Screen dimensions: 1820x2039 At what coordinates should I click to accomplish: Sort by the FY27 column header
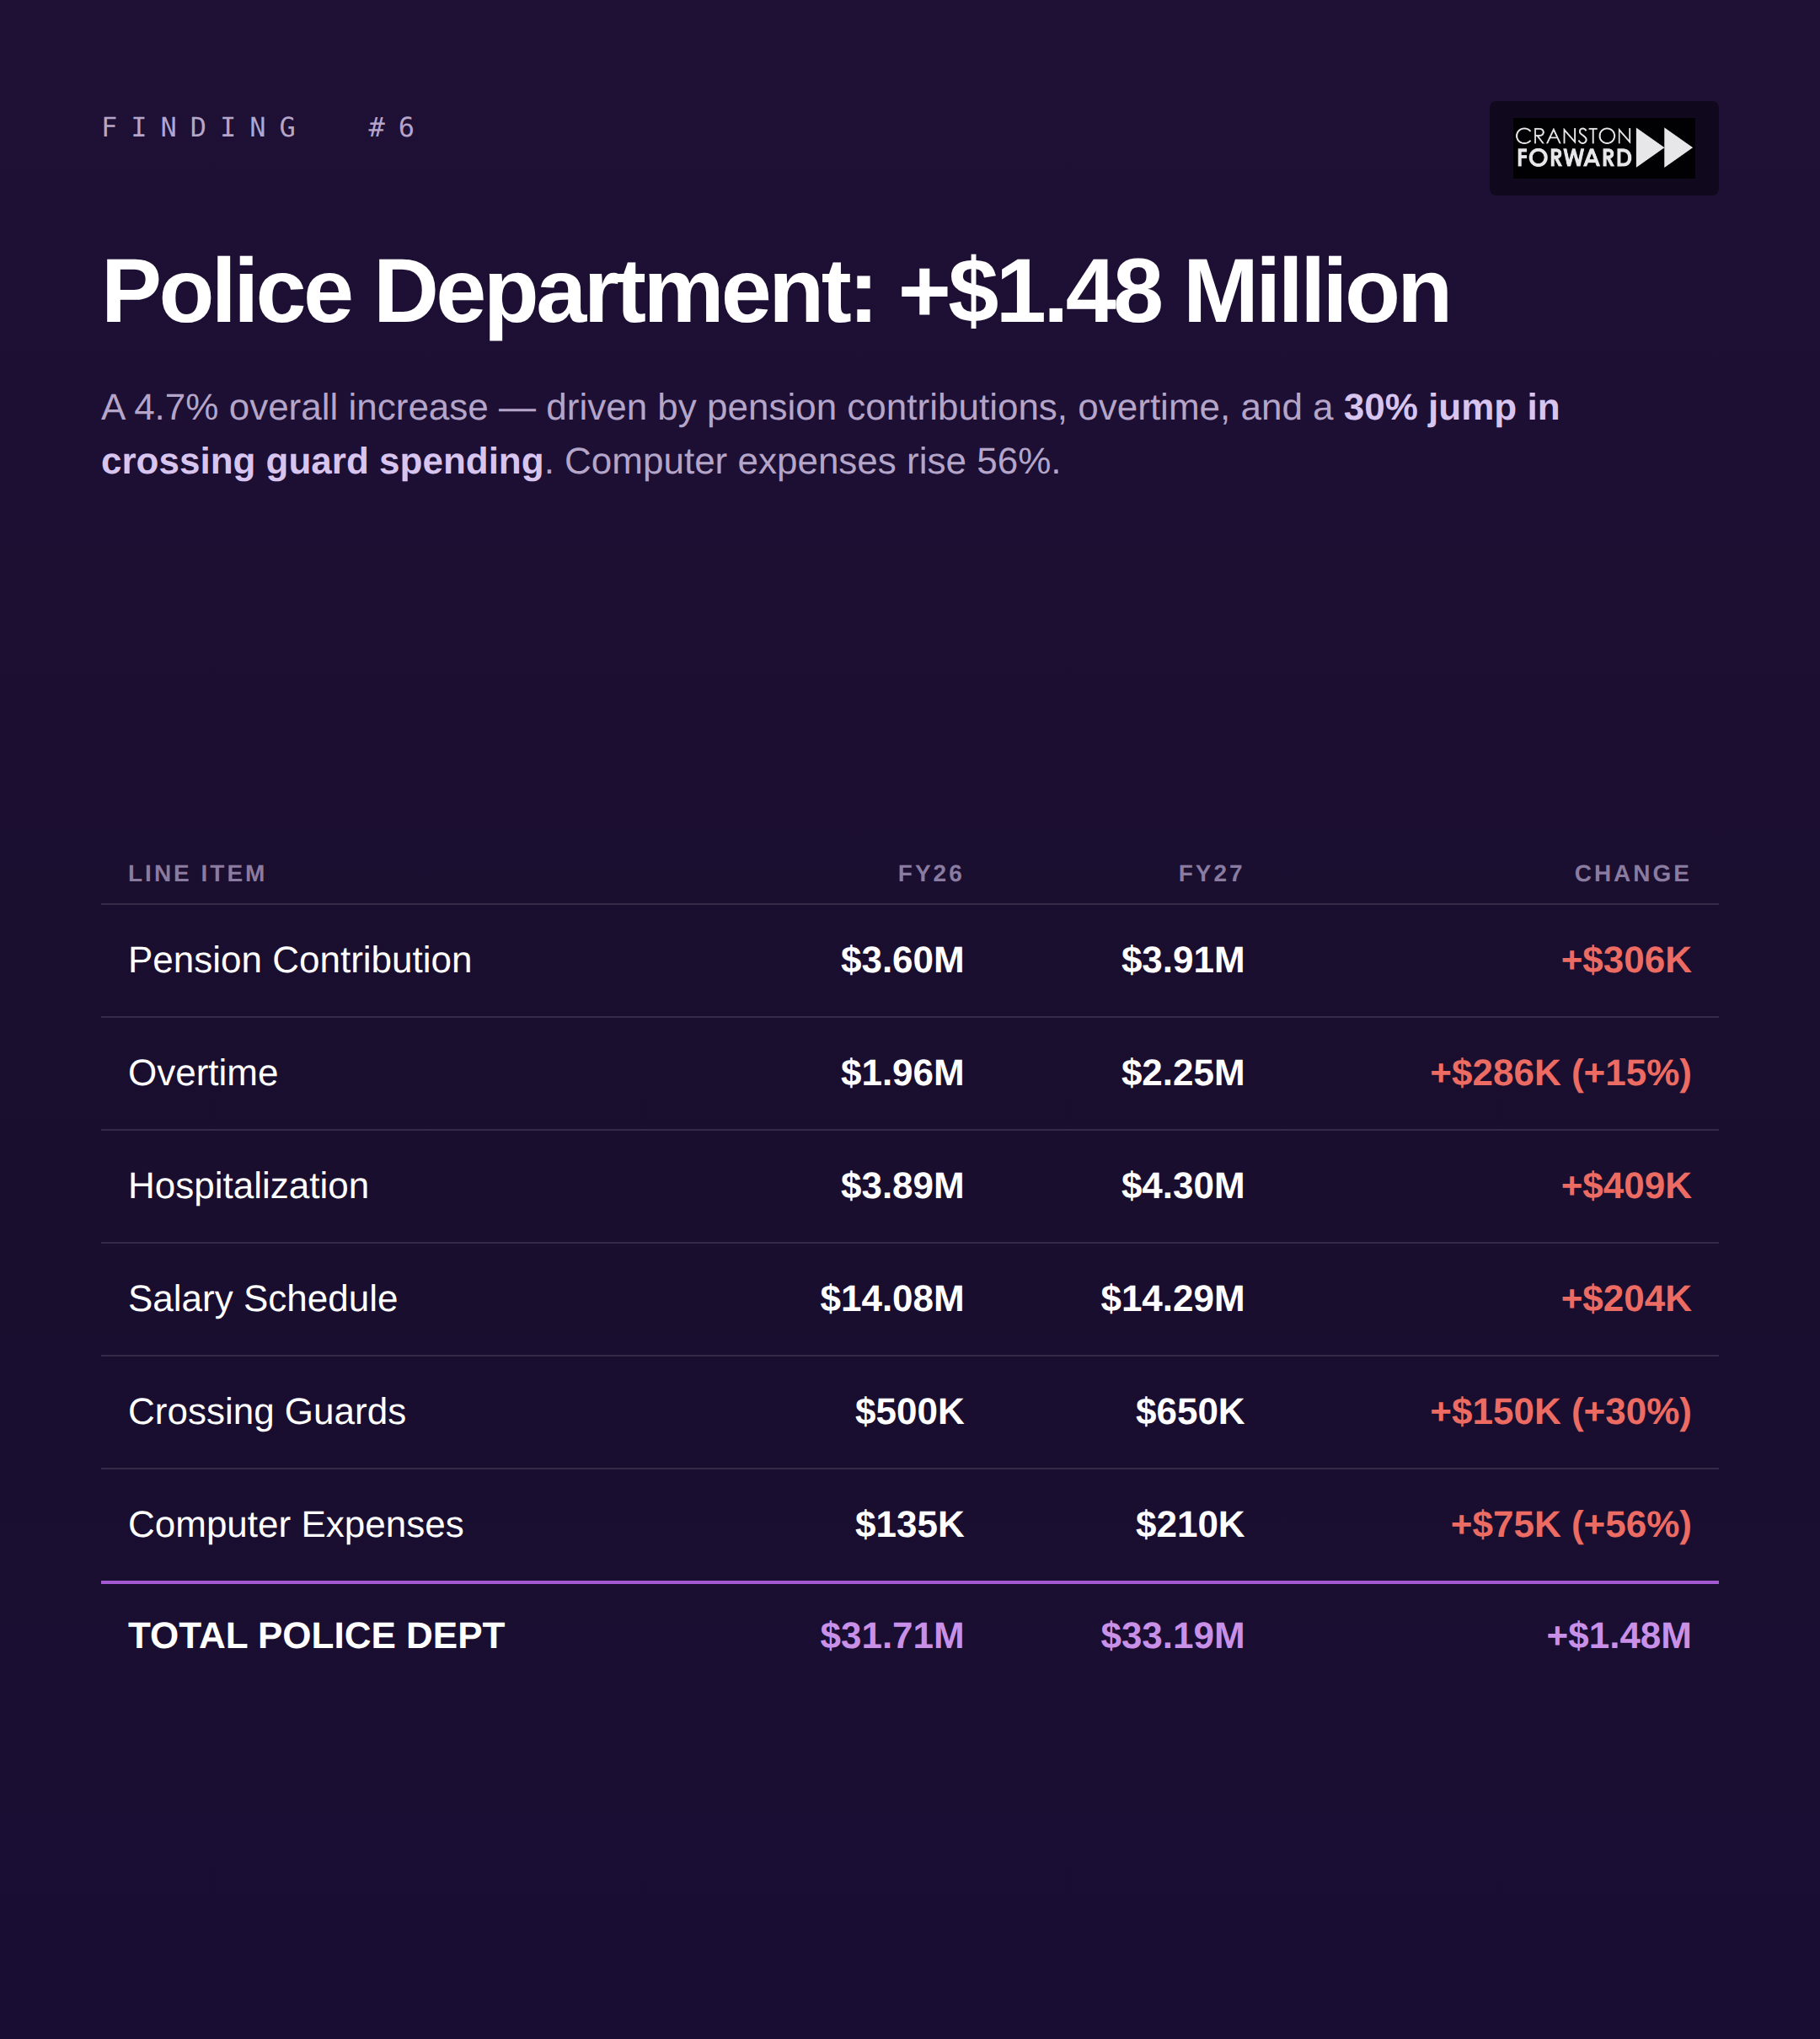coord(1211,873)
